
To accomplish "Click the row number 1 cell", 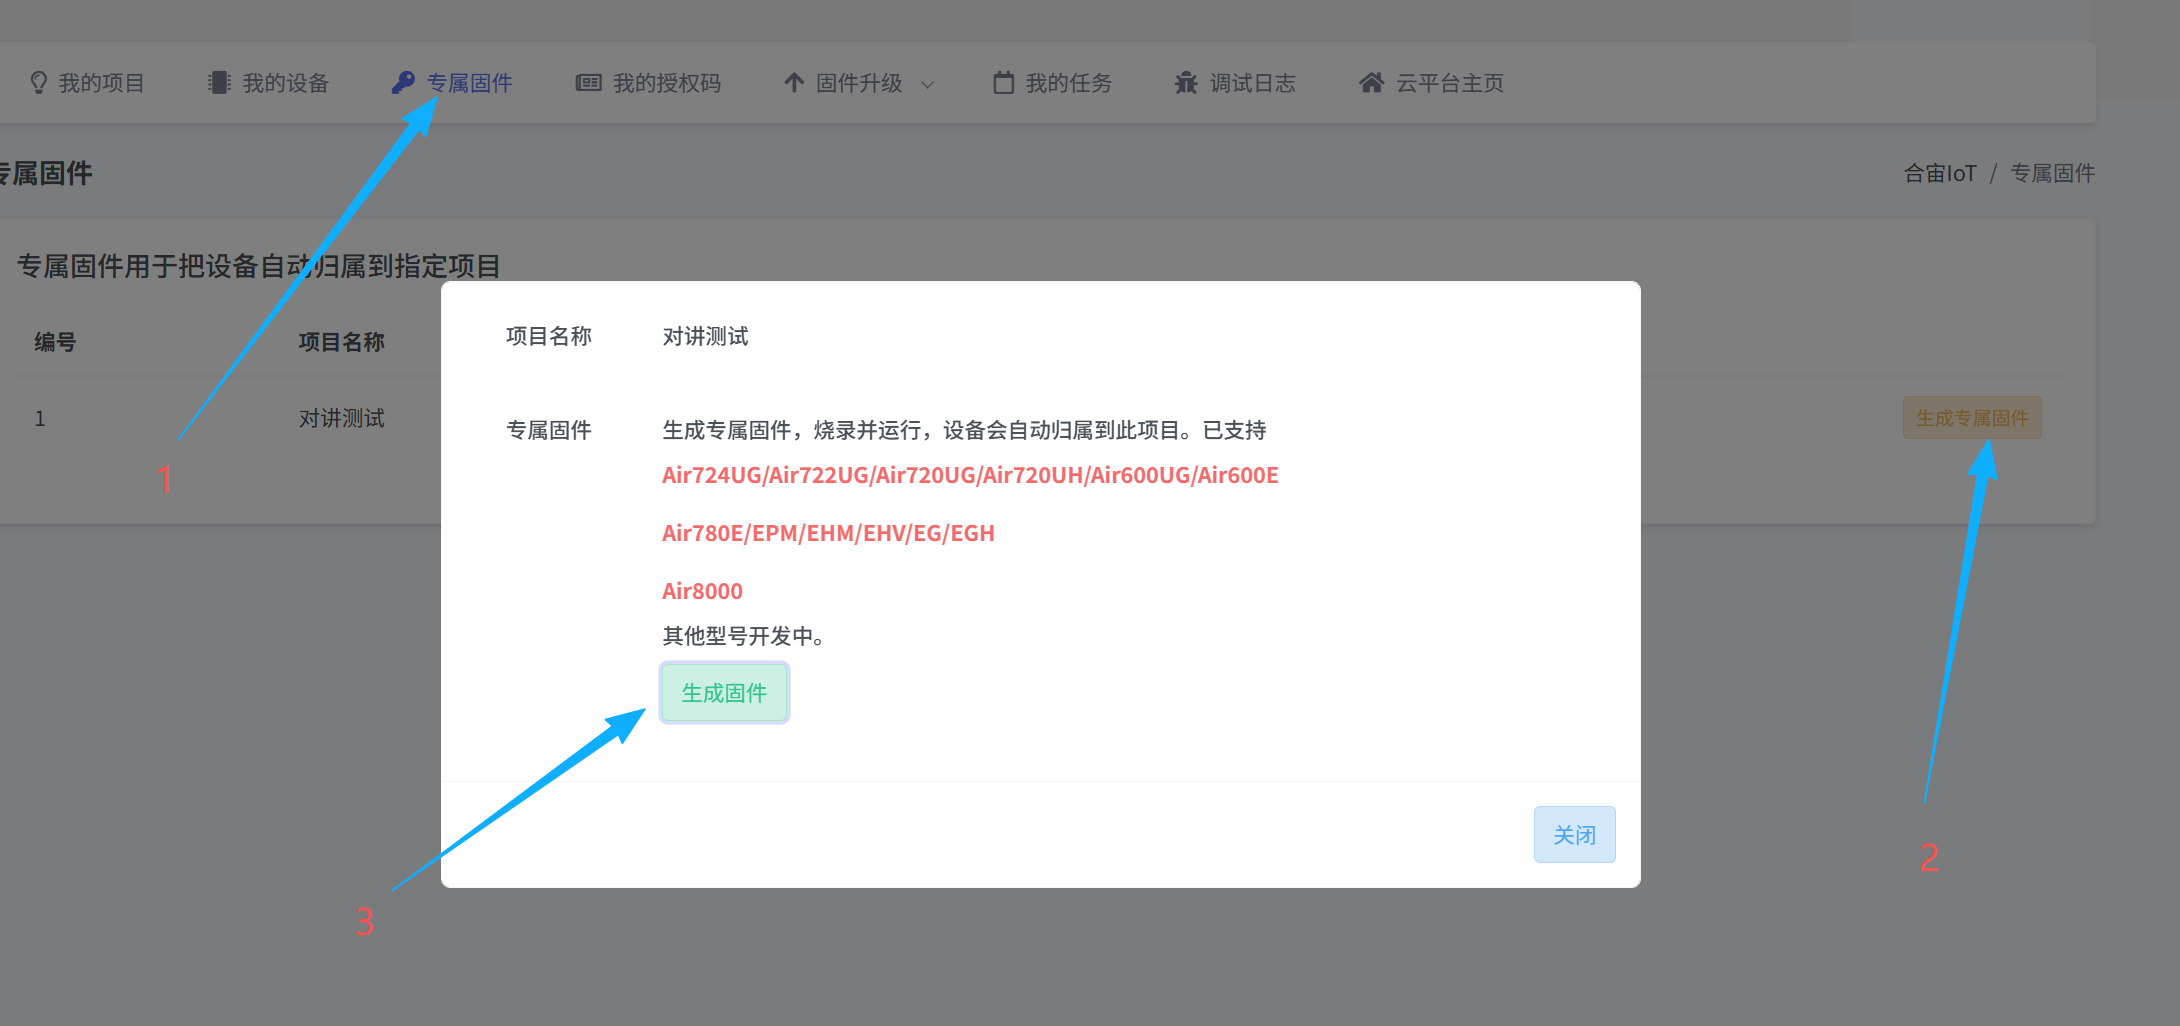I will (40, 419).
